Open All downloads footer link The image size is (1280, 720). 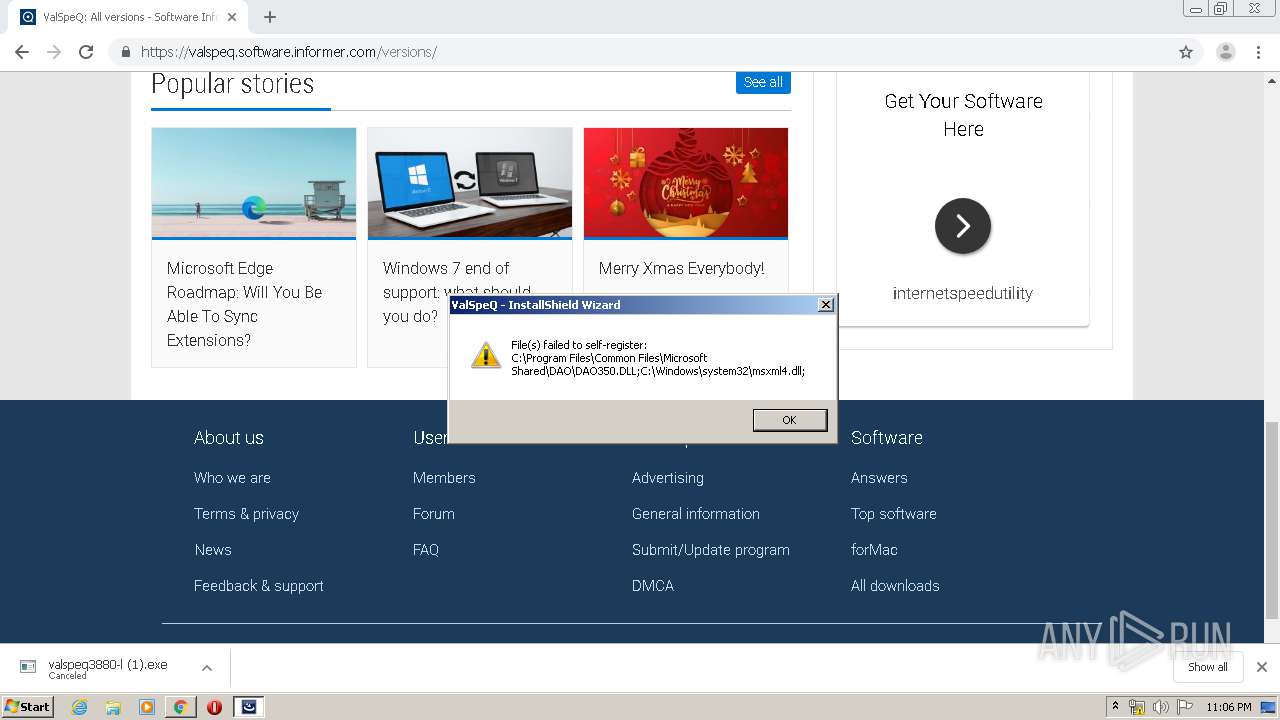[x=895, y=586]
